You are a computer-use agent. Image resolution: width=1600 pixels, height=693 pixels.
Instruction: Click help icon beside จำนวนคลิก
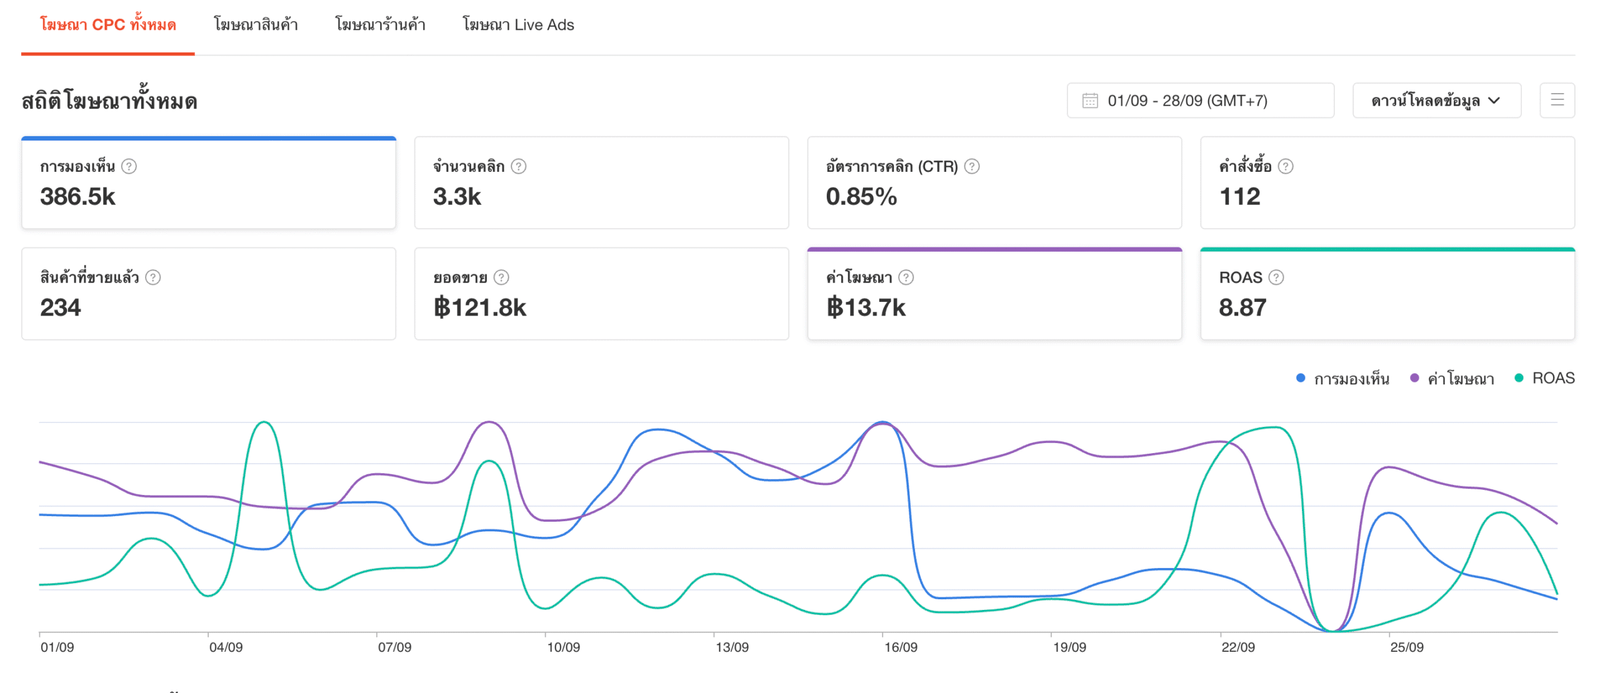(x=518, y=167)
